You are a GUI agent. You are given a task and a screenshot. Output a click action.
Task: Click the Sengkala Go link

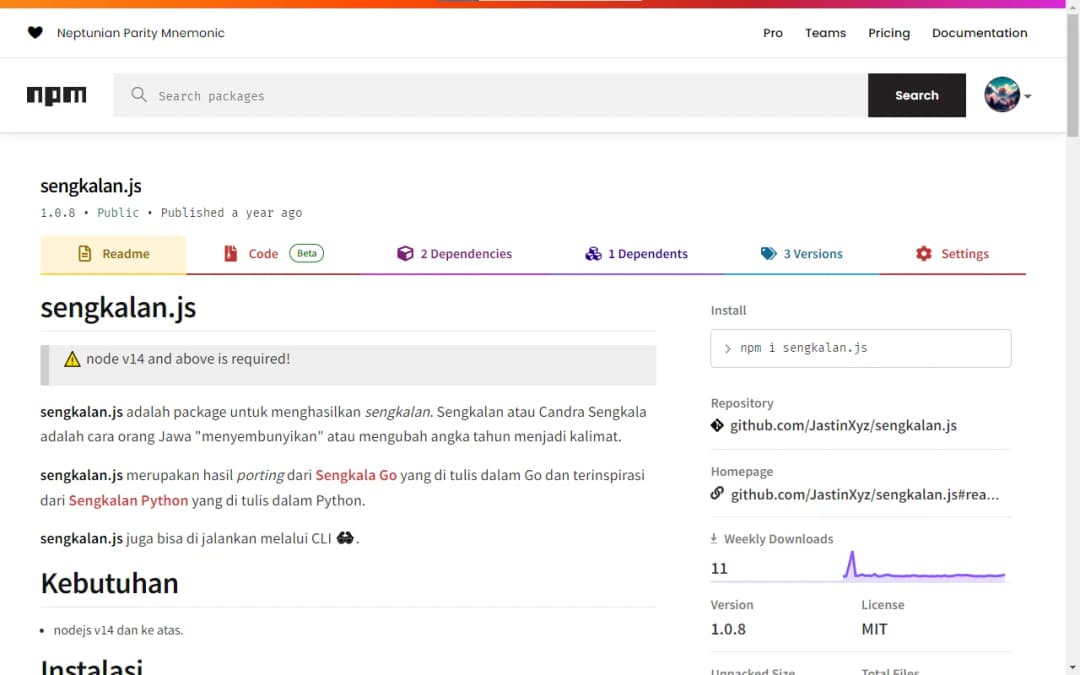356,475
